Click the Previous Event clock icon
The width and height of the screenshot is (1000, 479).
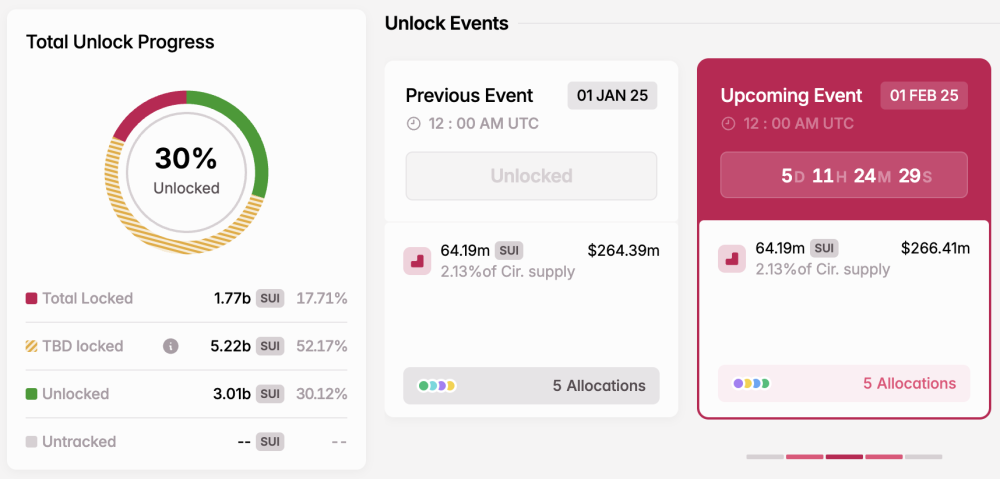point(413,124)
